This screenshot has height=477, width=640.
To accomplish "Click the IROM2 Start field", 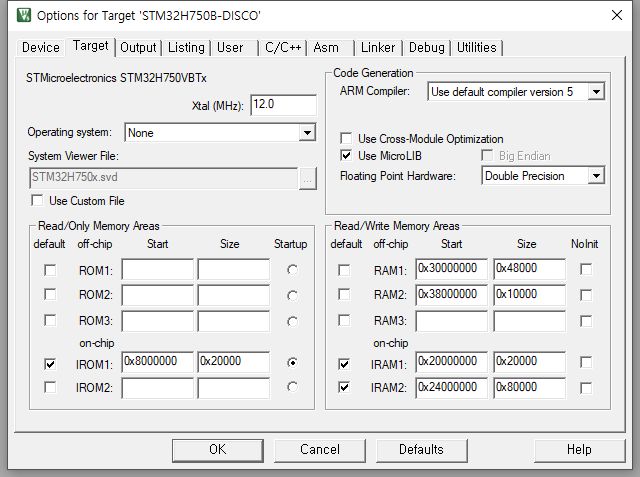I will 158,388.
